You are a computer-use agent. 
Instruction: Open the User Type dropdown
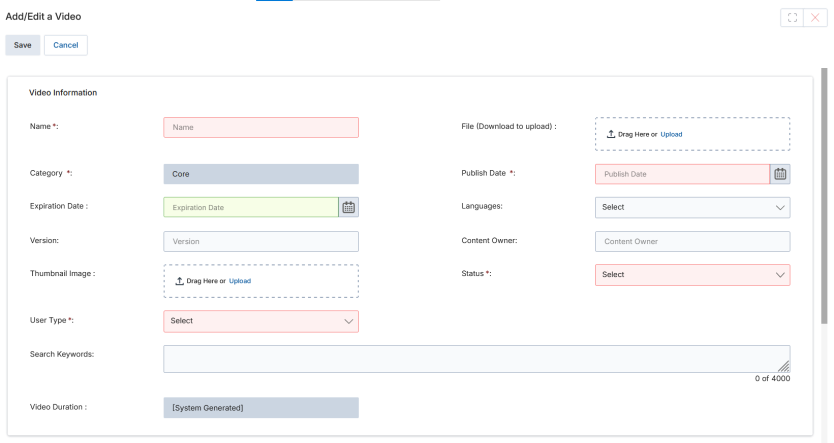(x=261, y=321)
